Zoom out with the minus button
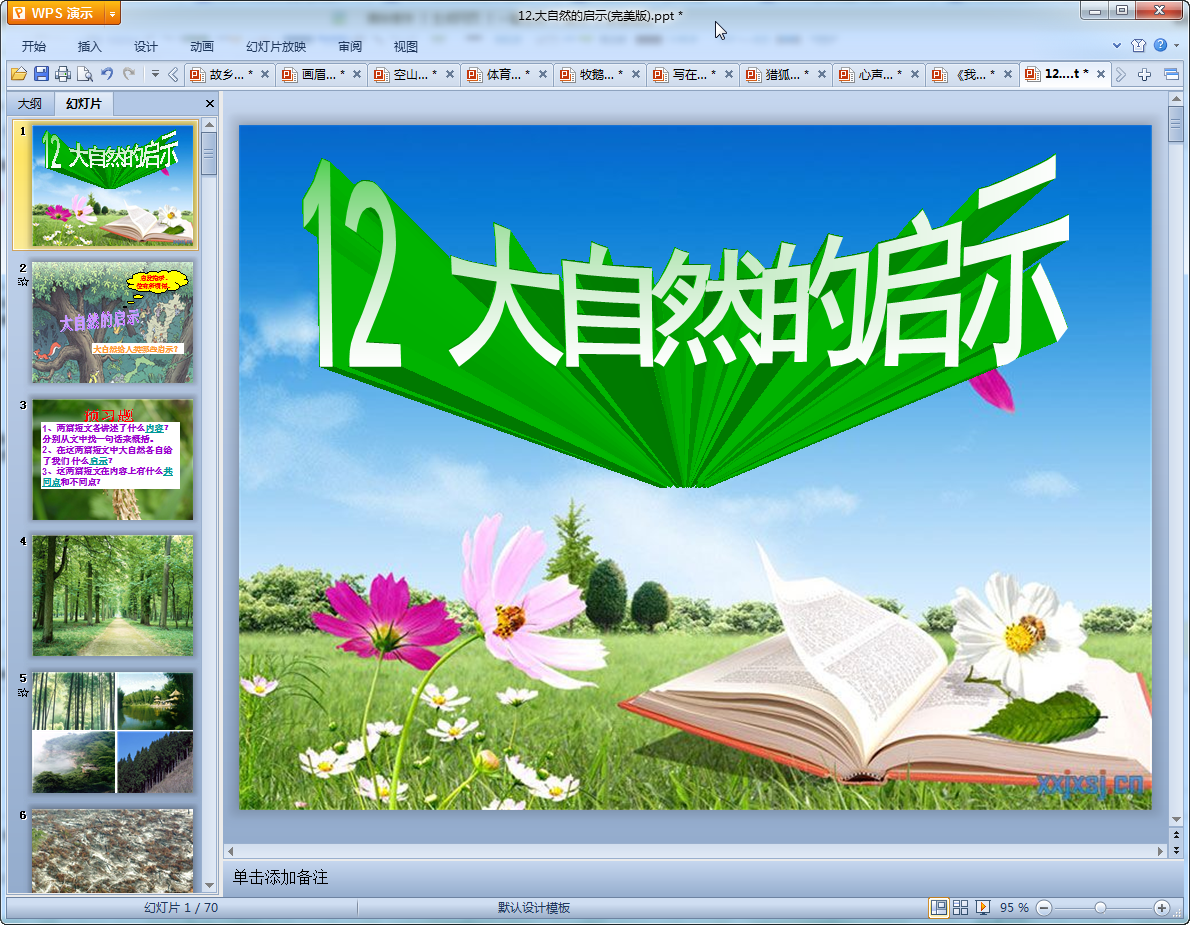The image size is (1190, 925). tap(1044, 908)
